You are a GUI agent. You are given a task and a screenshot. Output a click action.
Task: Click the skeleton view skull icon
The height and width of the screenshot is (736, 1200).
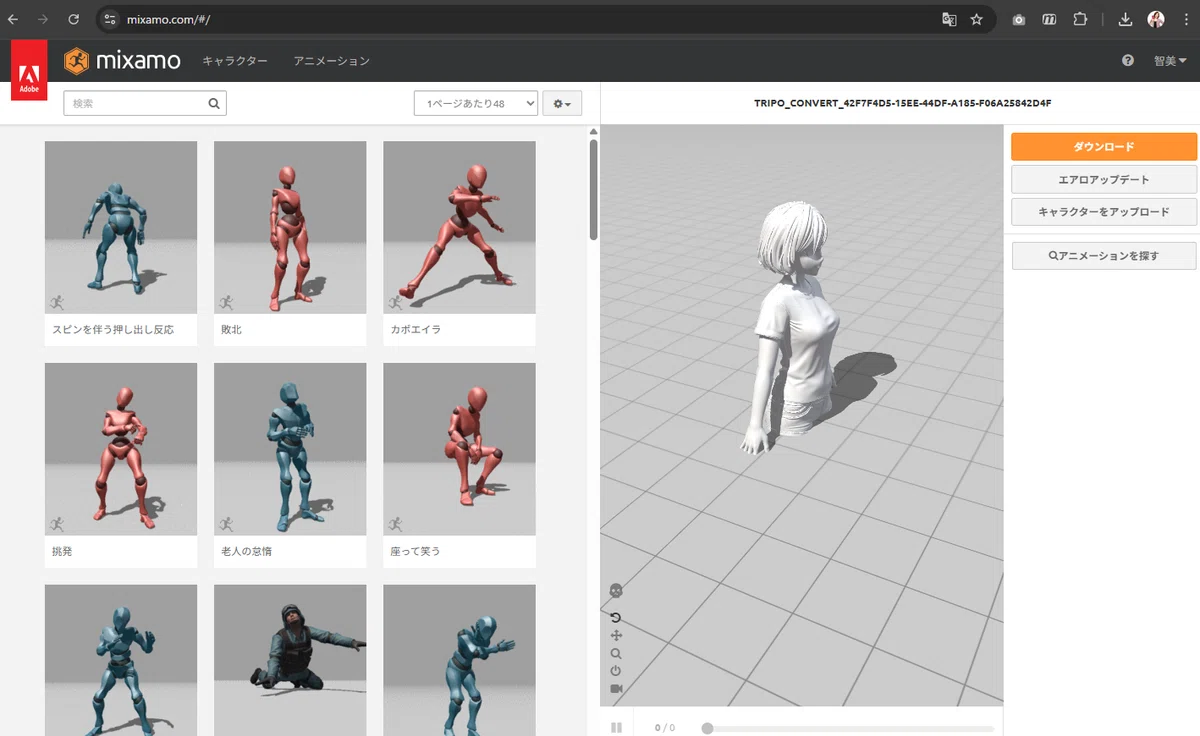tap(616, 591)
